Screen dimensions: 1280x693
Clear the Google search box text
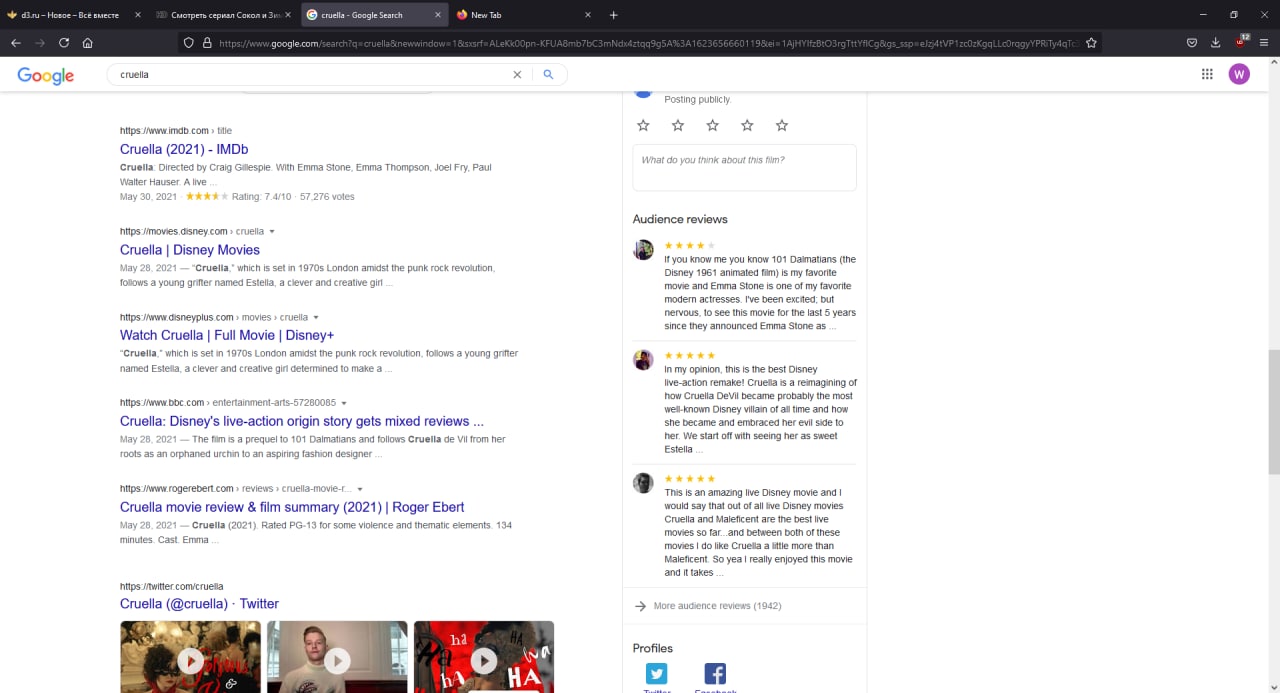point(517,74)
